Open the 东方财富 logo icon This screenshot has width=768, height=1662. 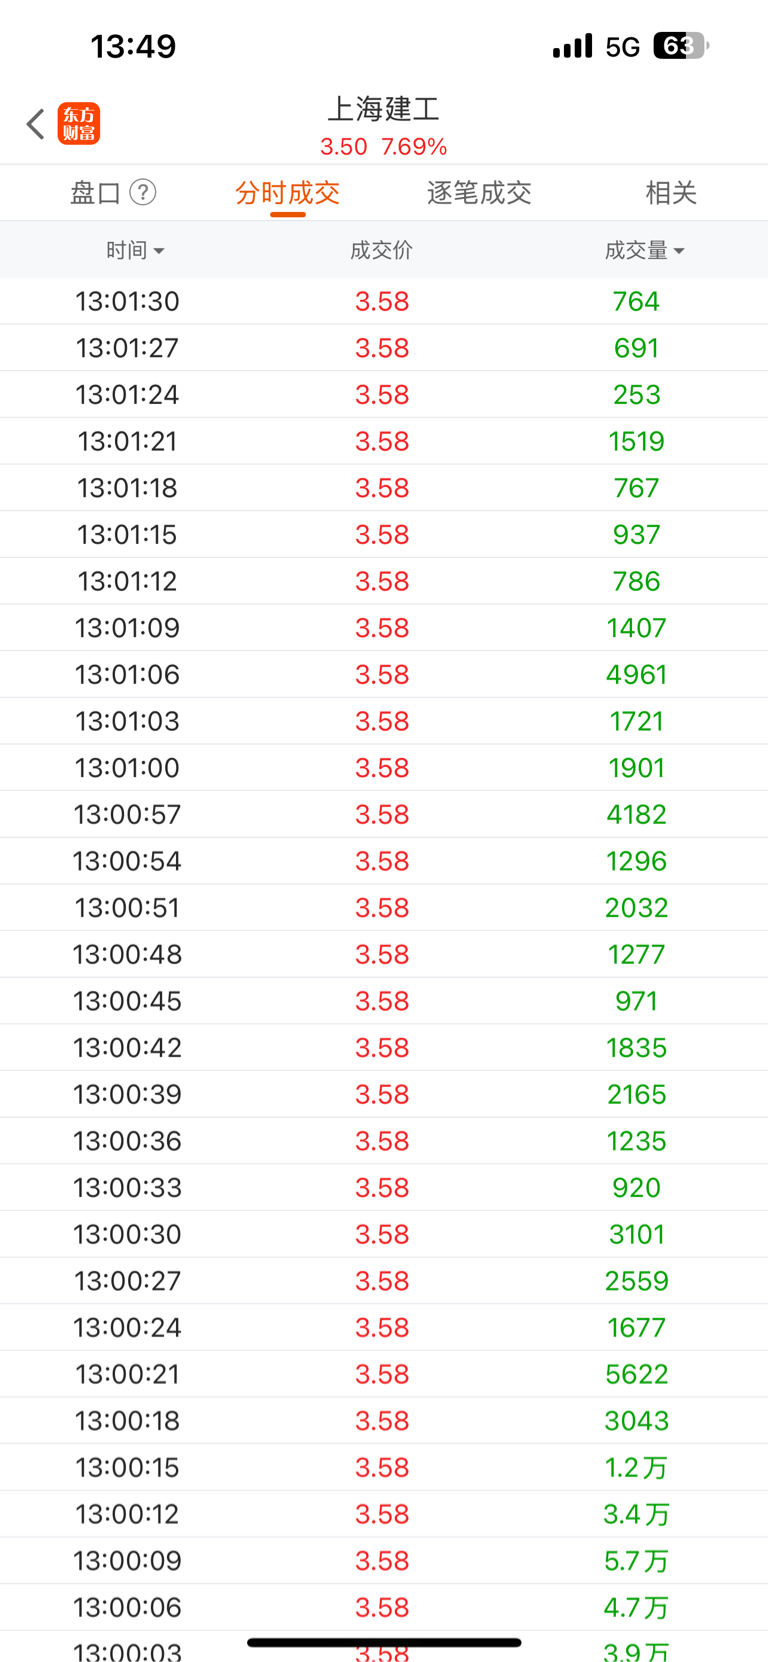pos(79,124)
